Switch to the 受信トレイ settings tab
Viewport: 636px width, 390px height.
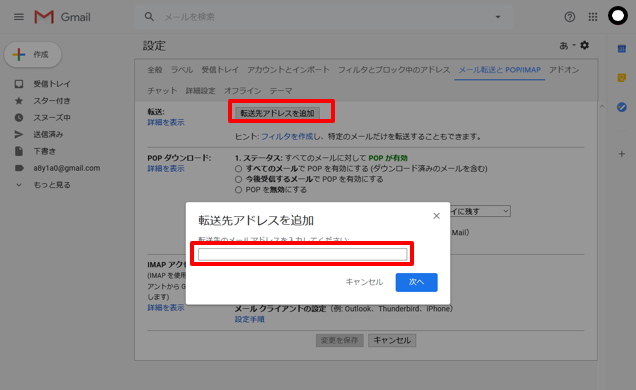(x=220, y=70)
